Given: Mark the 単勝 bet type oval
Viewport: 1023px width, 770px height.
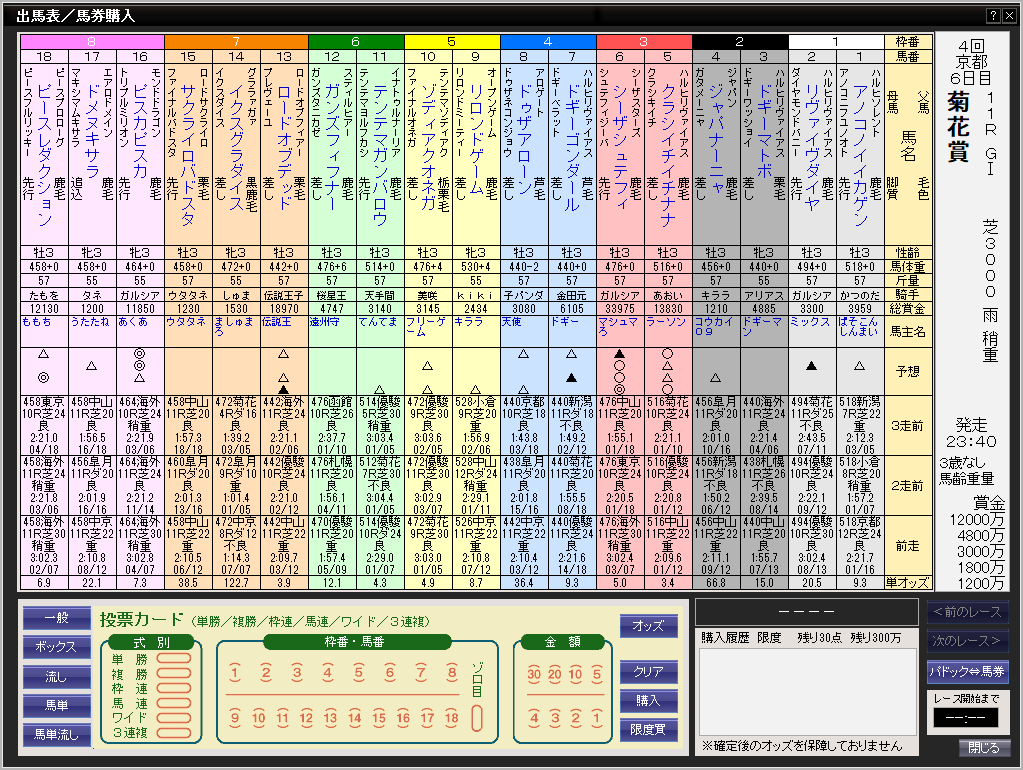Looking at the screenshot, I should [x=174, y=658].
